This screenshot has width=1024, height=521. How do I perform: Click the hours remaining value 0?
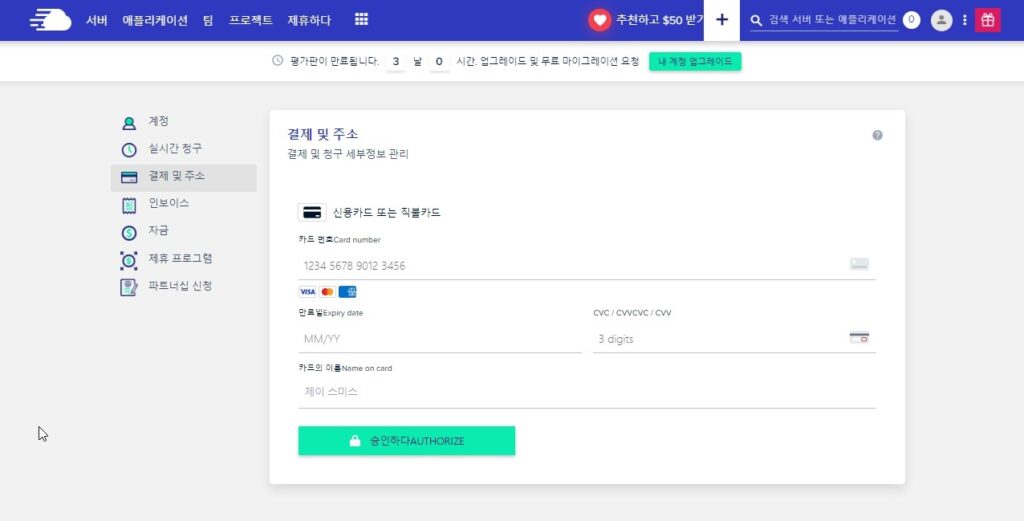click(439, 61)
